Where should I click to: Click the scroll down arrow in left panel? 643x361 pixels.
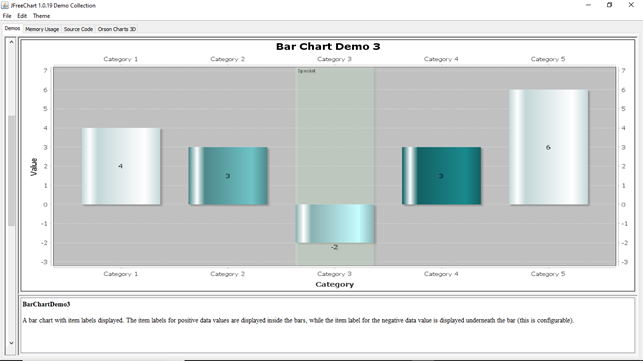[x=11, y=343]
